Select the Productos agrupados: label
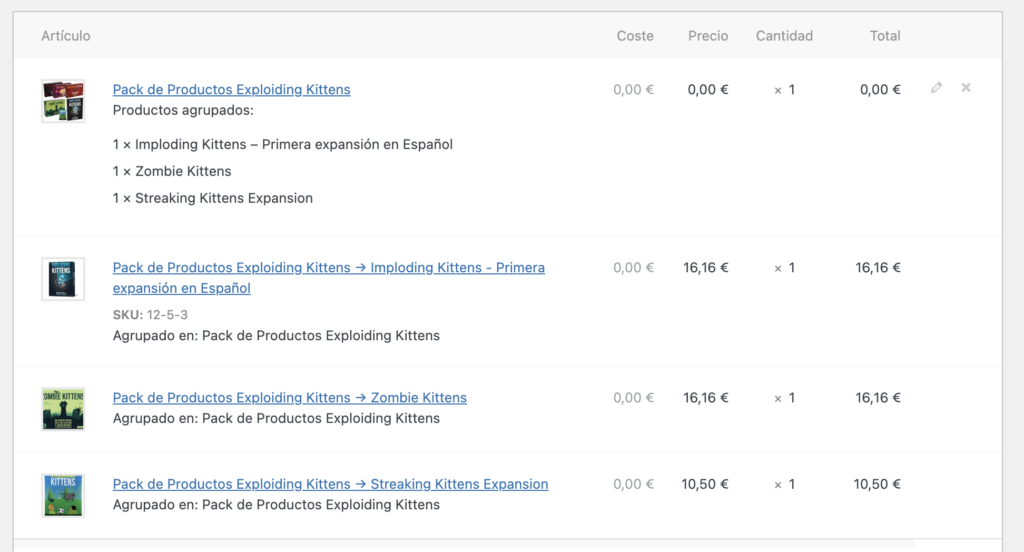This screenshot has width=1024, height=552. (x=183, y=110)
